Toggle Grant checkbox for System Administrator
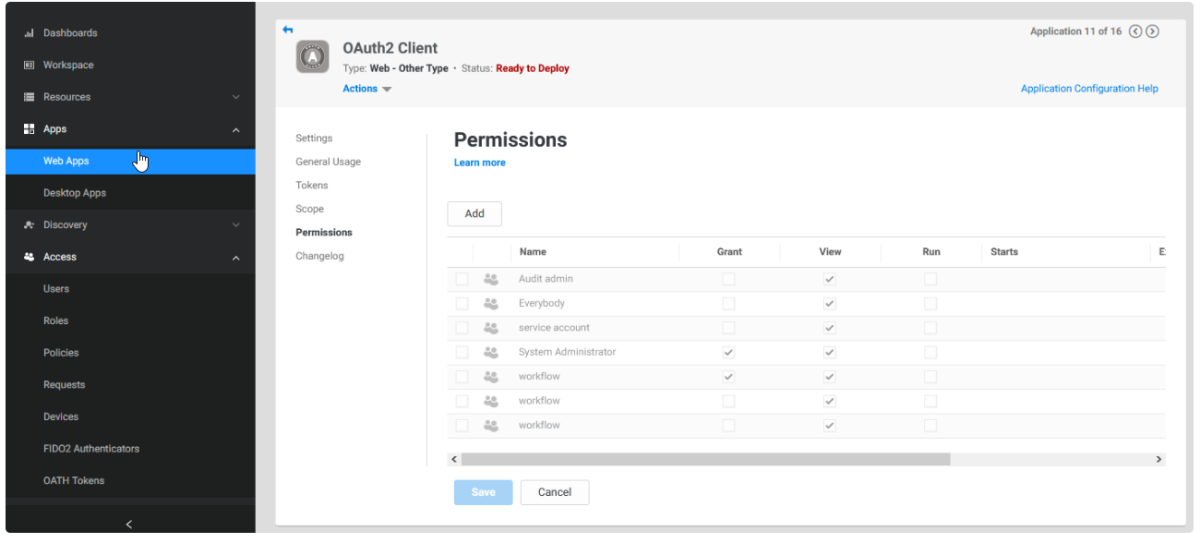1200x543 pixels. (x=729, y=352)
